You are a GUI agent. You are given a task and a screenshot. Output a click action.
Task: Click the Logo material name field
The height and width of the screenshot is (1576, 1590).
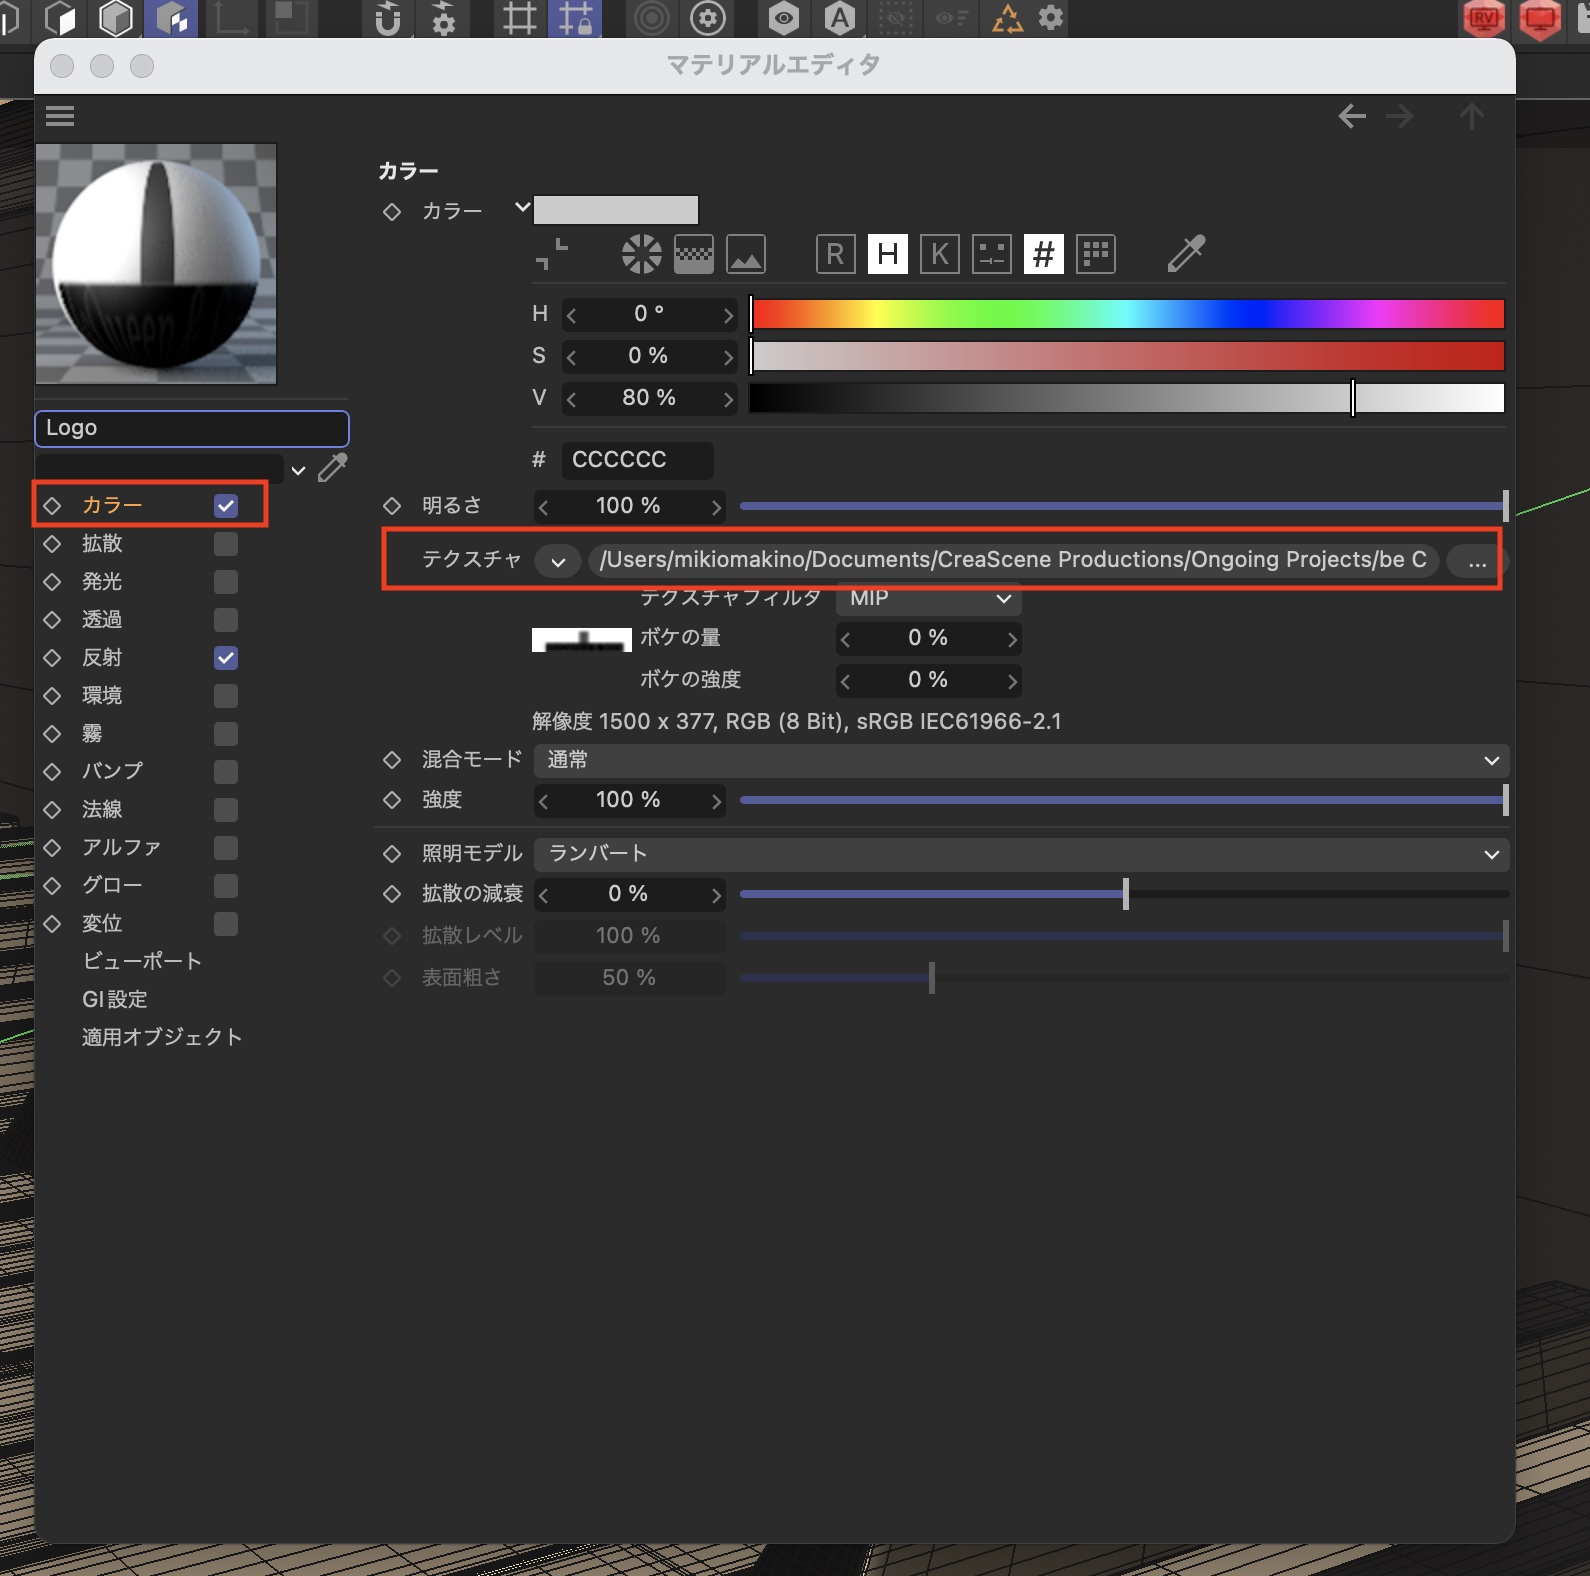(x=192, y=428)
